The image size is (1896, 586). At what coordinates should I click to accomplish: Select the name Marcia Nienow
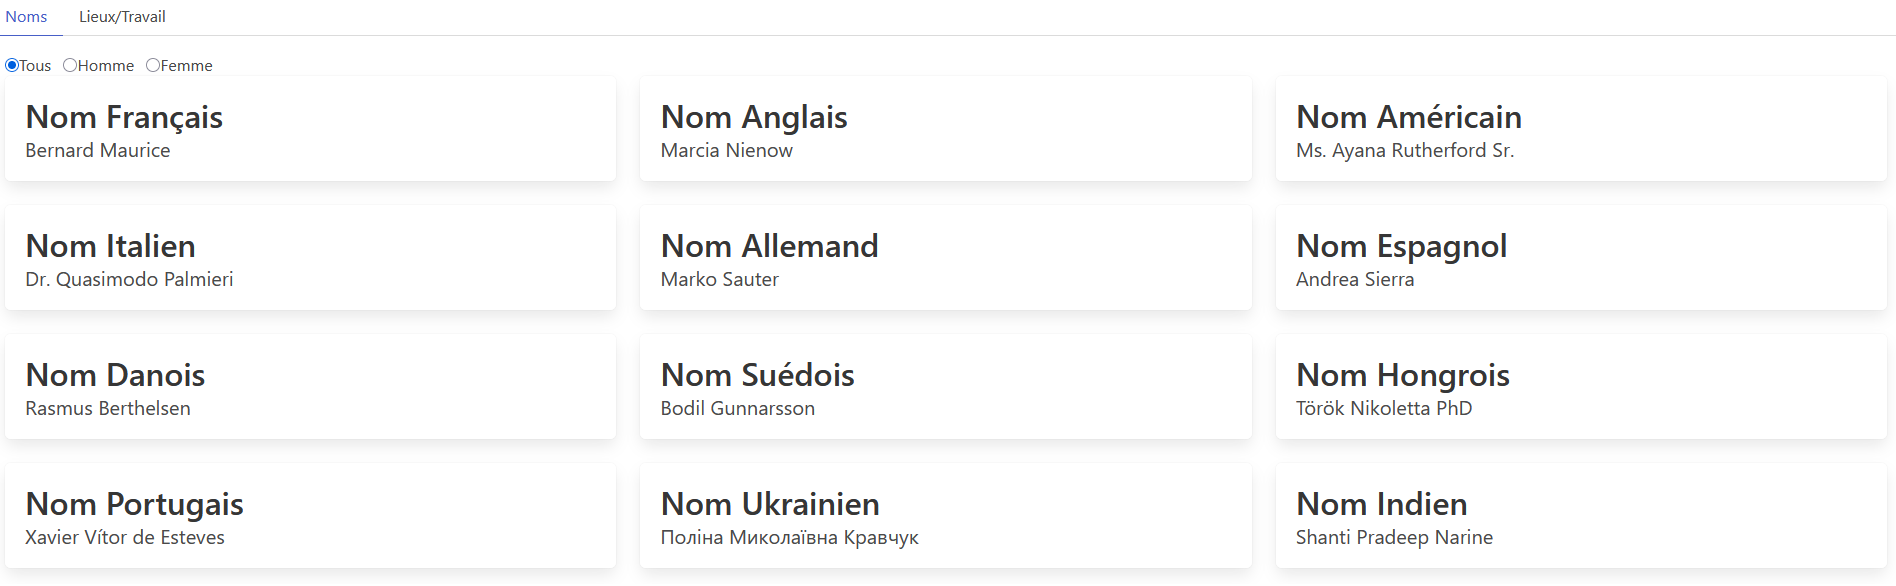click(x=727, y=150)
